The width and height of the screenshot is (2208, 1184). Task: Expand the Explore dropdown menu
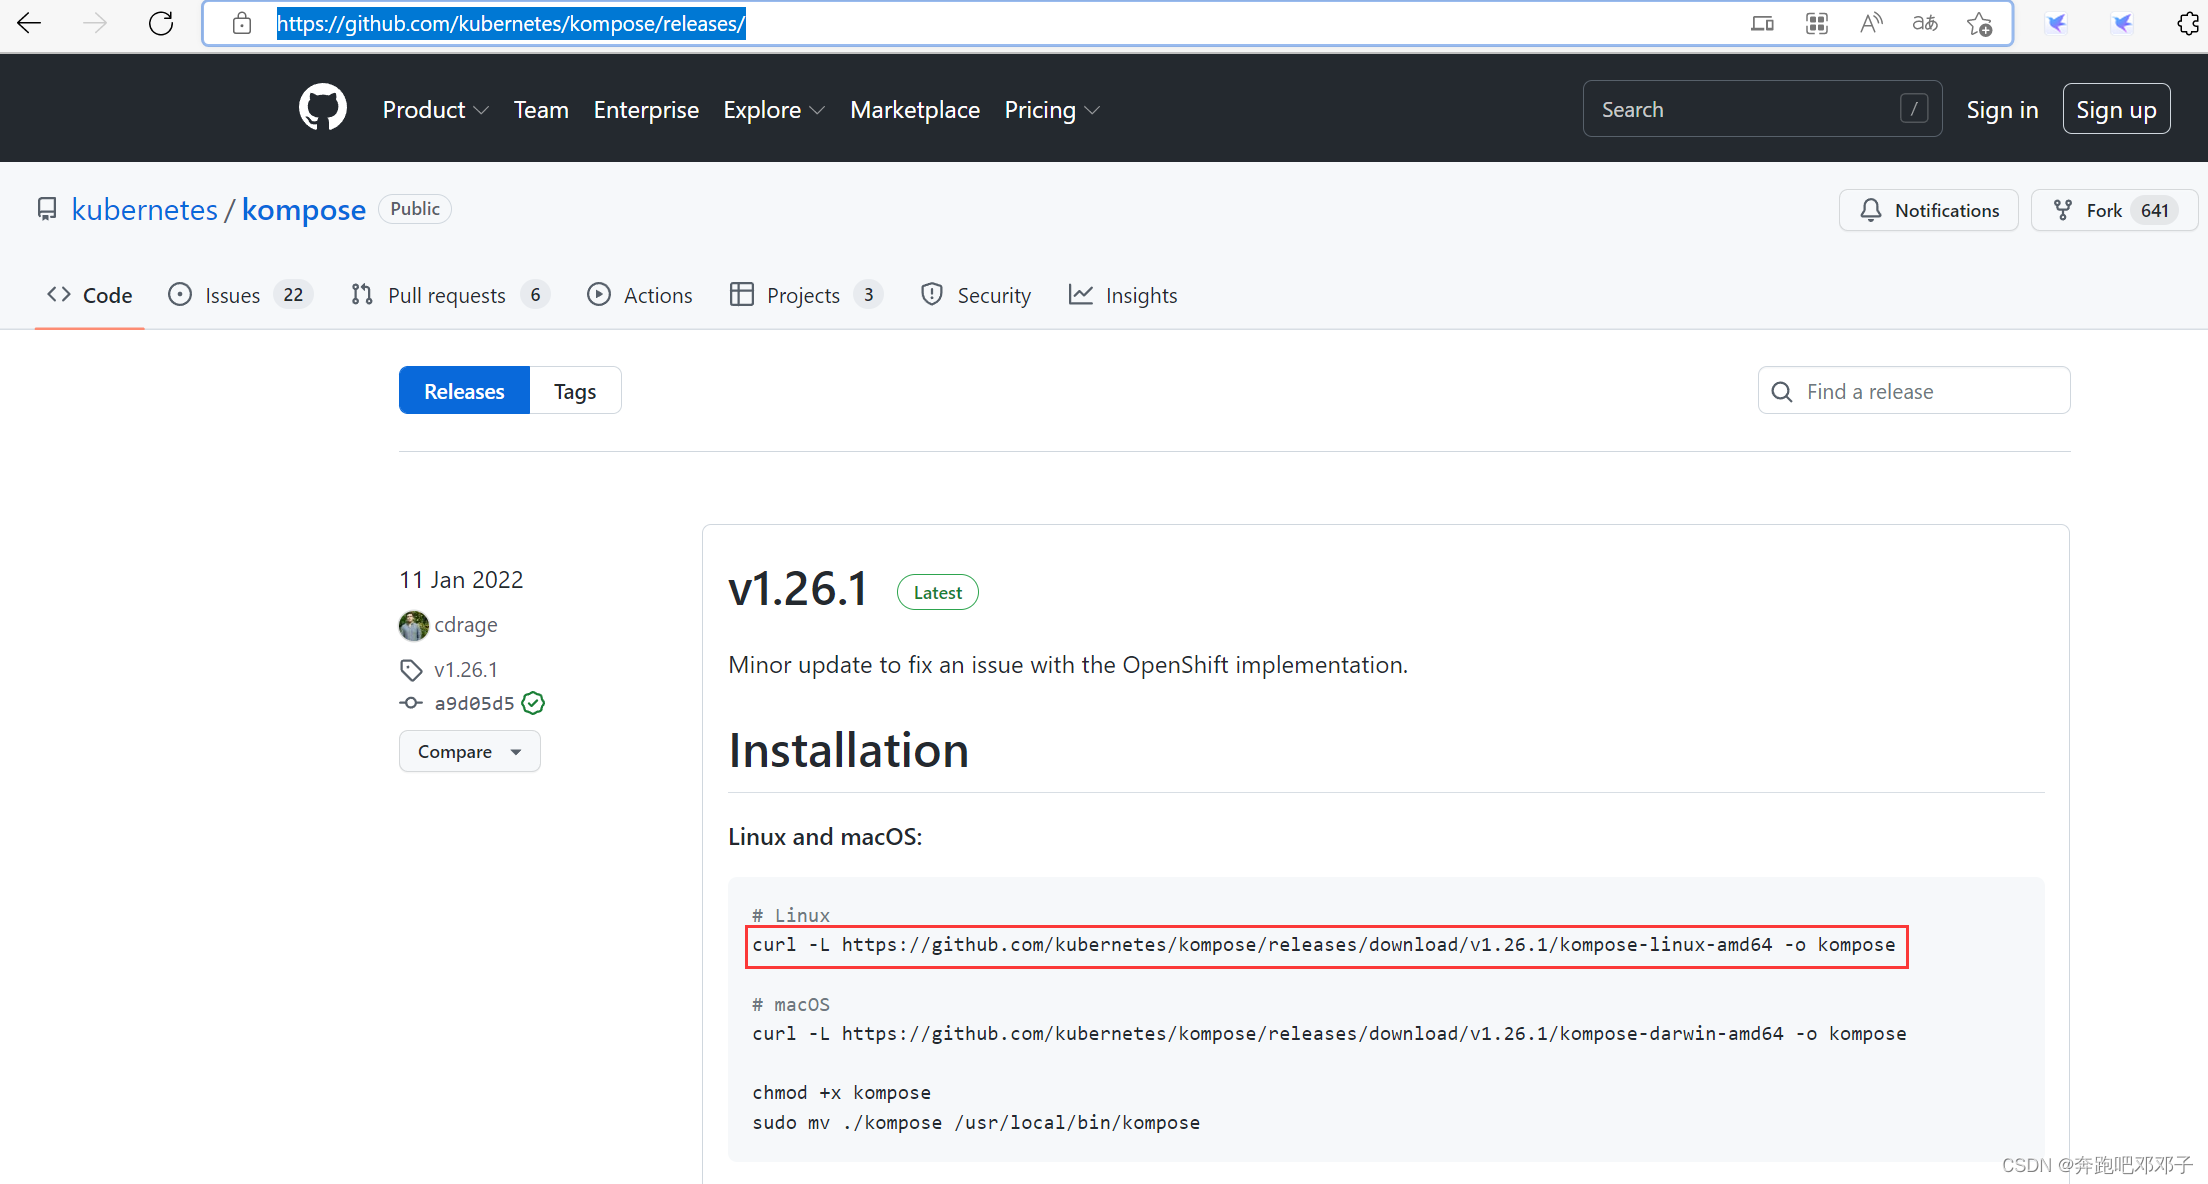point(774,110)
